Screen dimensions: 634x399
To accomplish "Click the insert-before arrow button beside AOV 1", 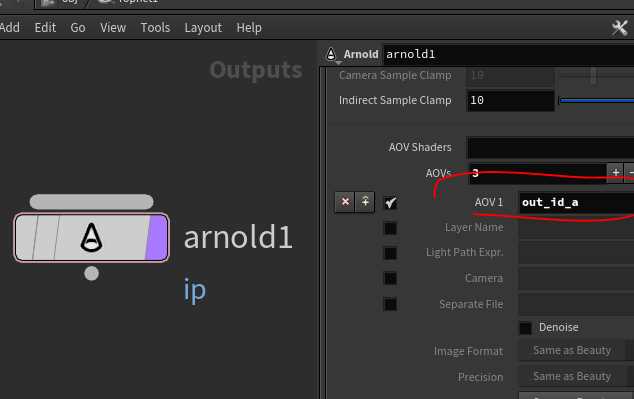I will point(365,202).
